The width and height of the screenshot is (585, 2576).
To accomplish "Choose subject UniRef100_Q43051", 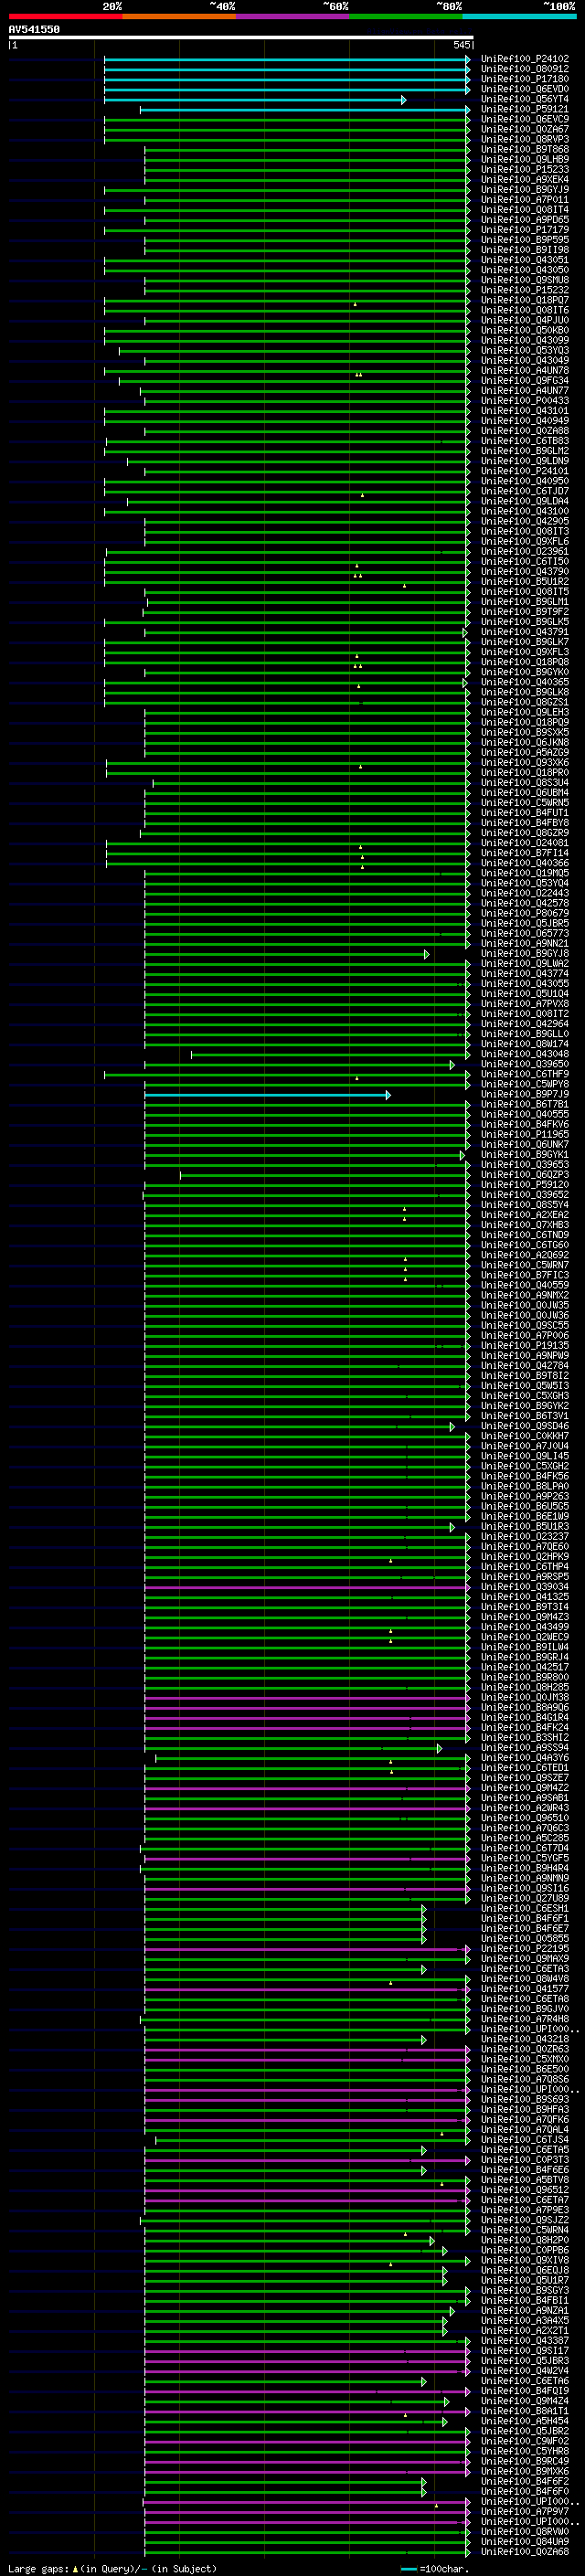I will point(525,260).
